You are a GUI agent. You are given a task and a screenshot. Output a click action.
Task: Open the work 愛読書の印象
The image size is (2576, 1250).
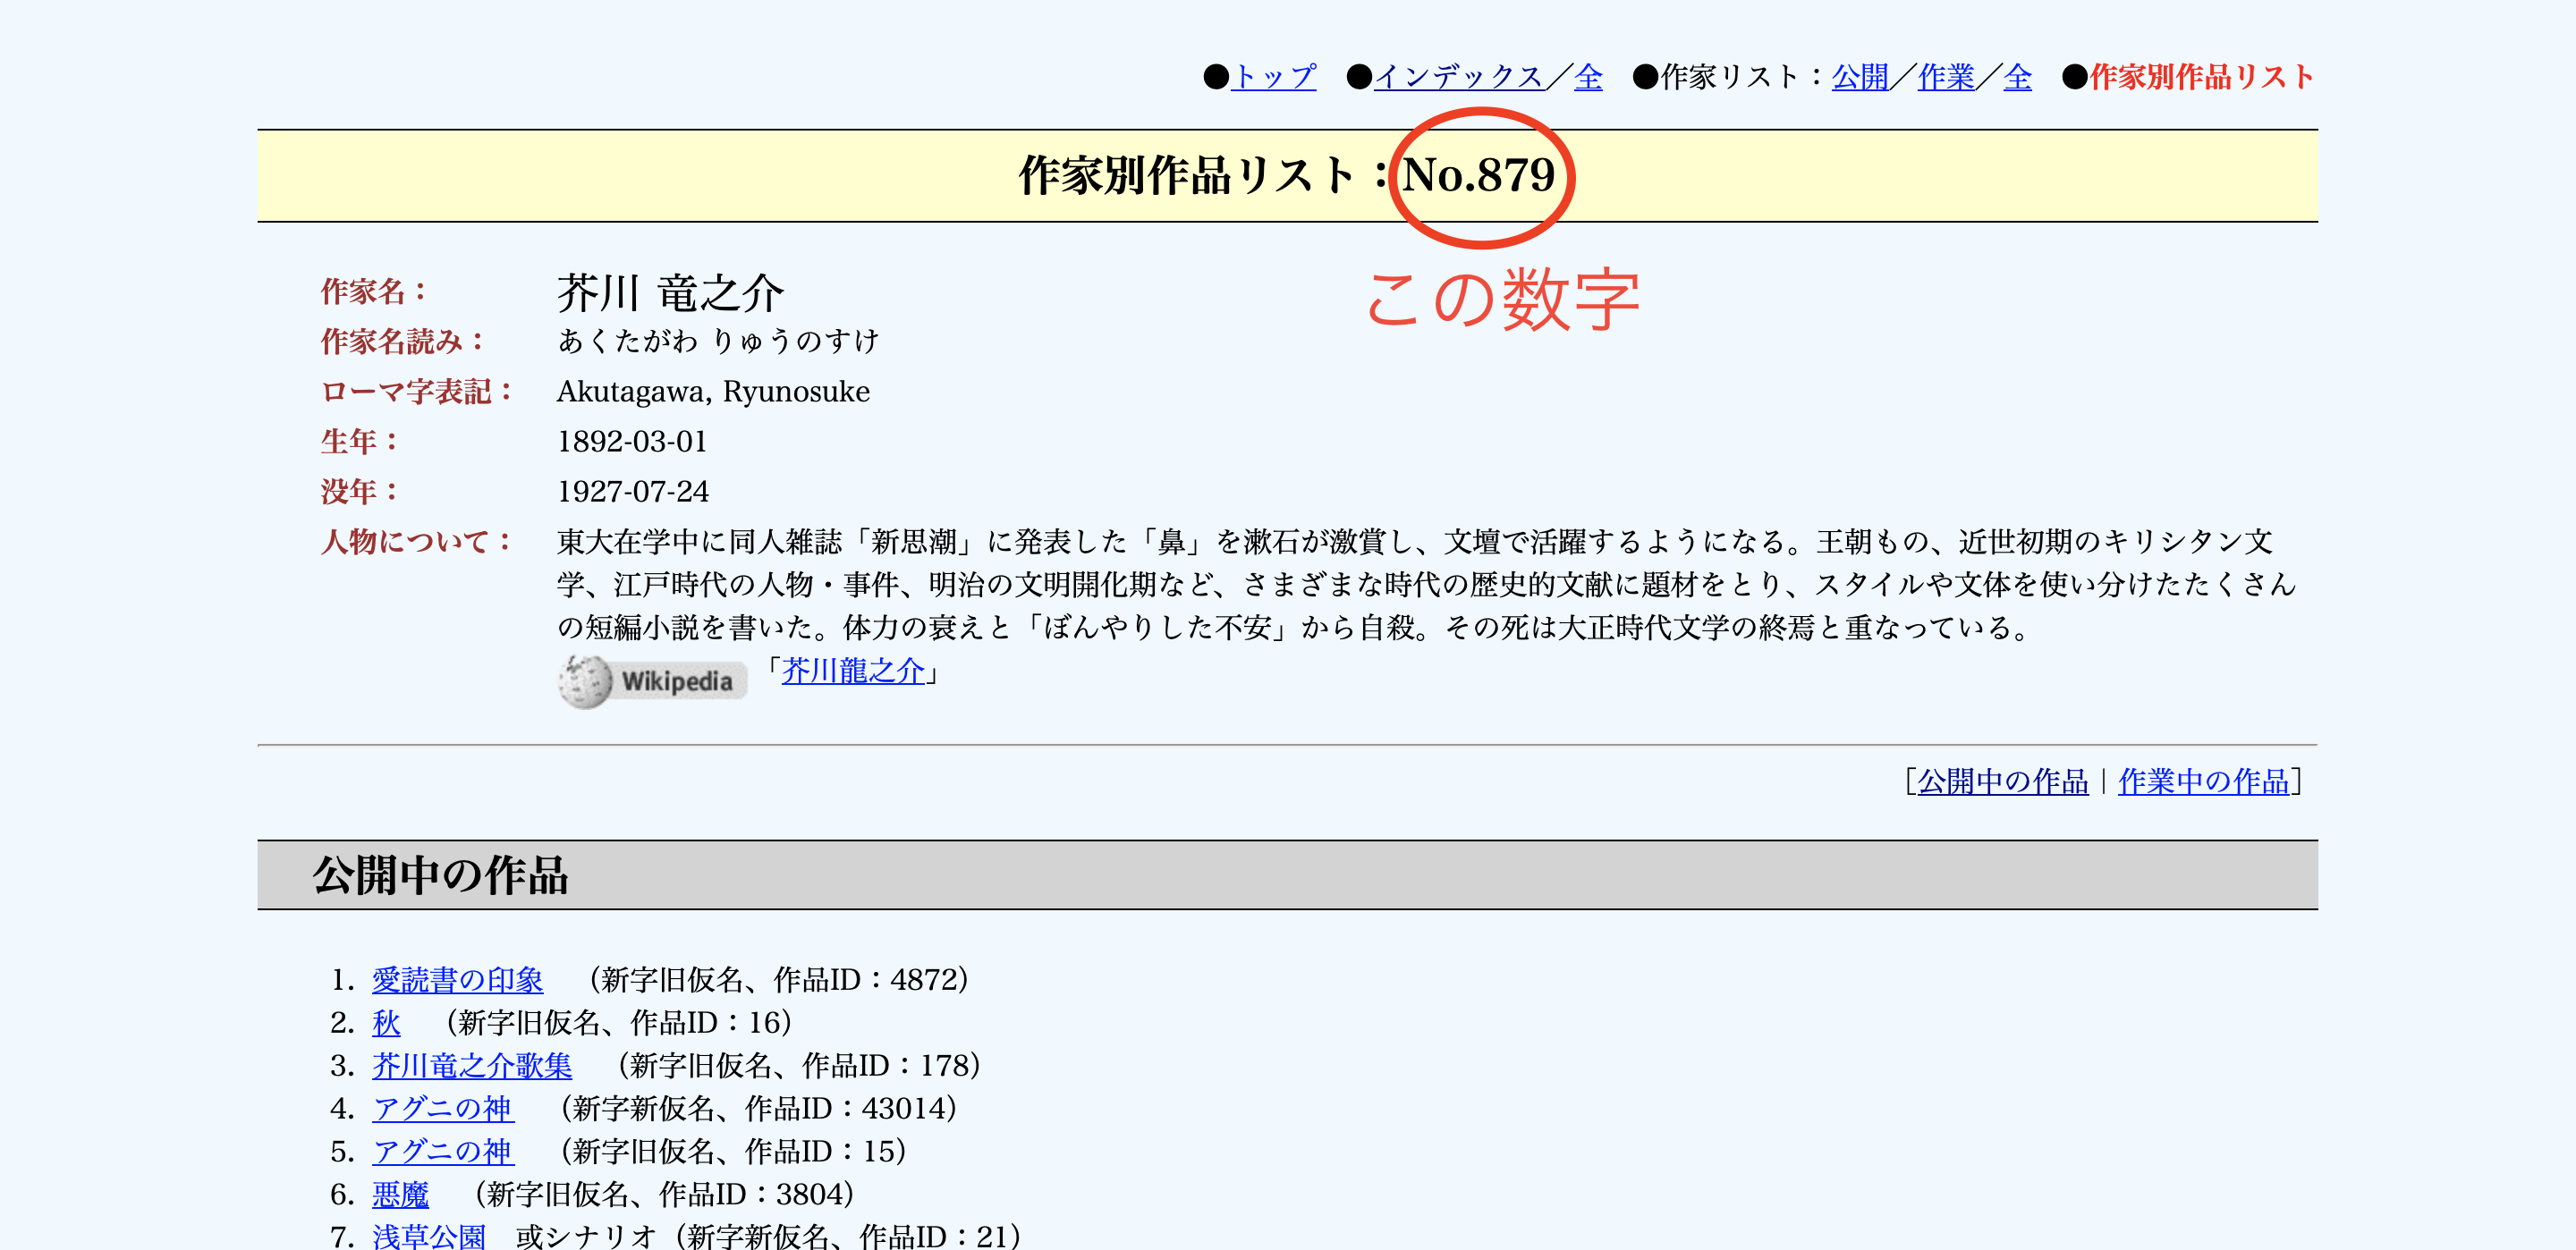pyautogui.click(x=457, y=981)
